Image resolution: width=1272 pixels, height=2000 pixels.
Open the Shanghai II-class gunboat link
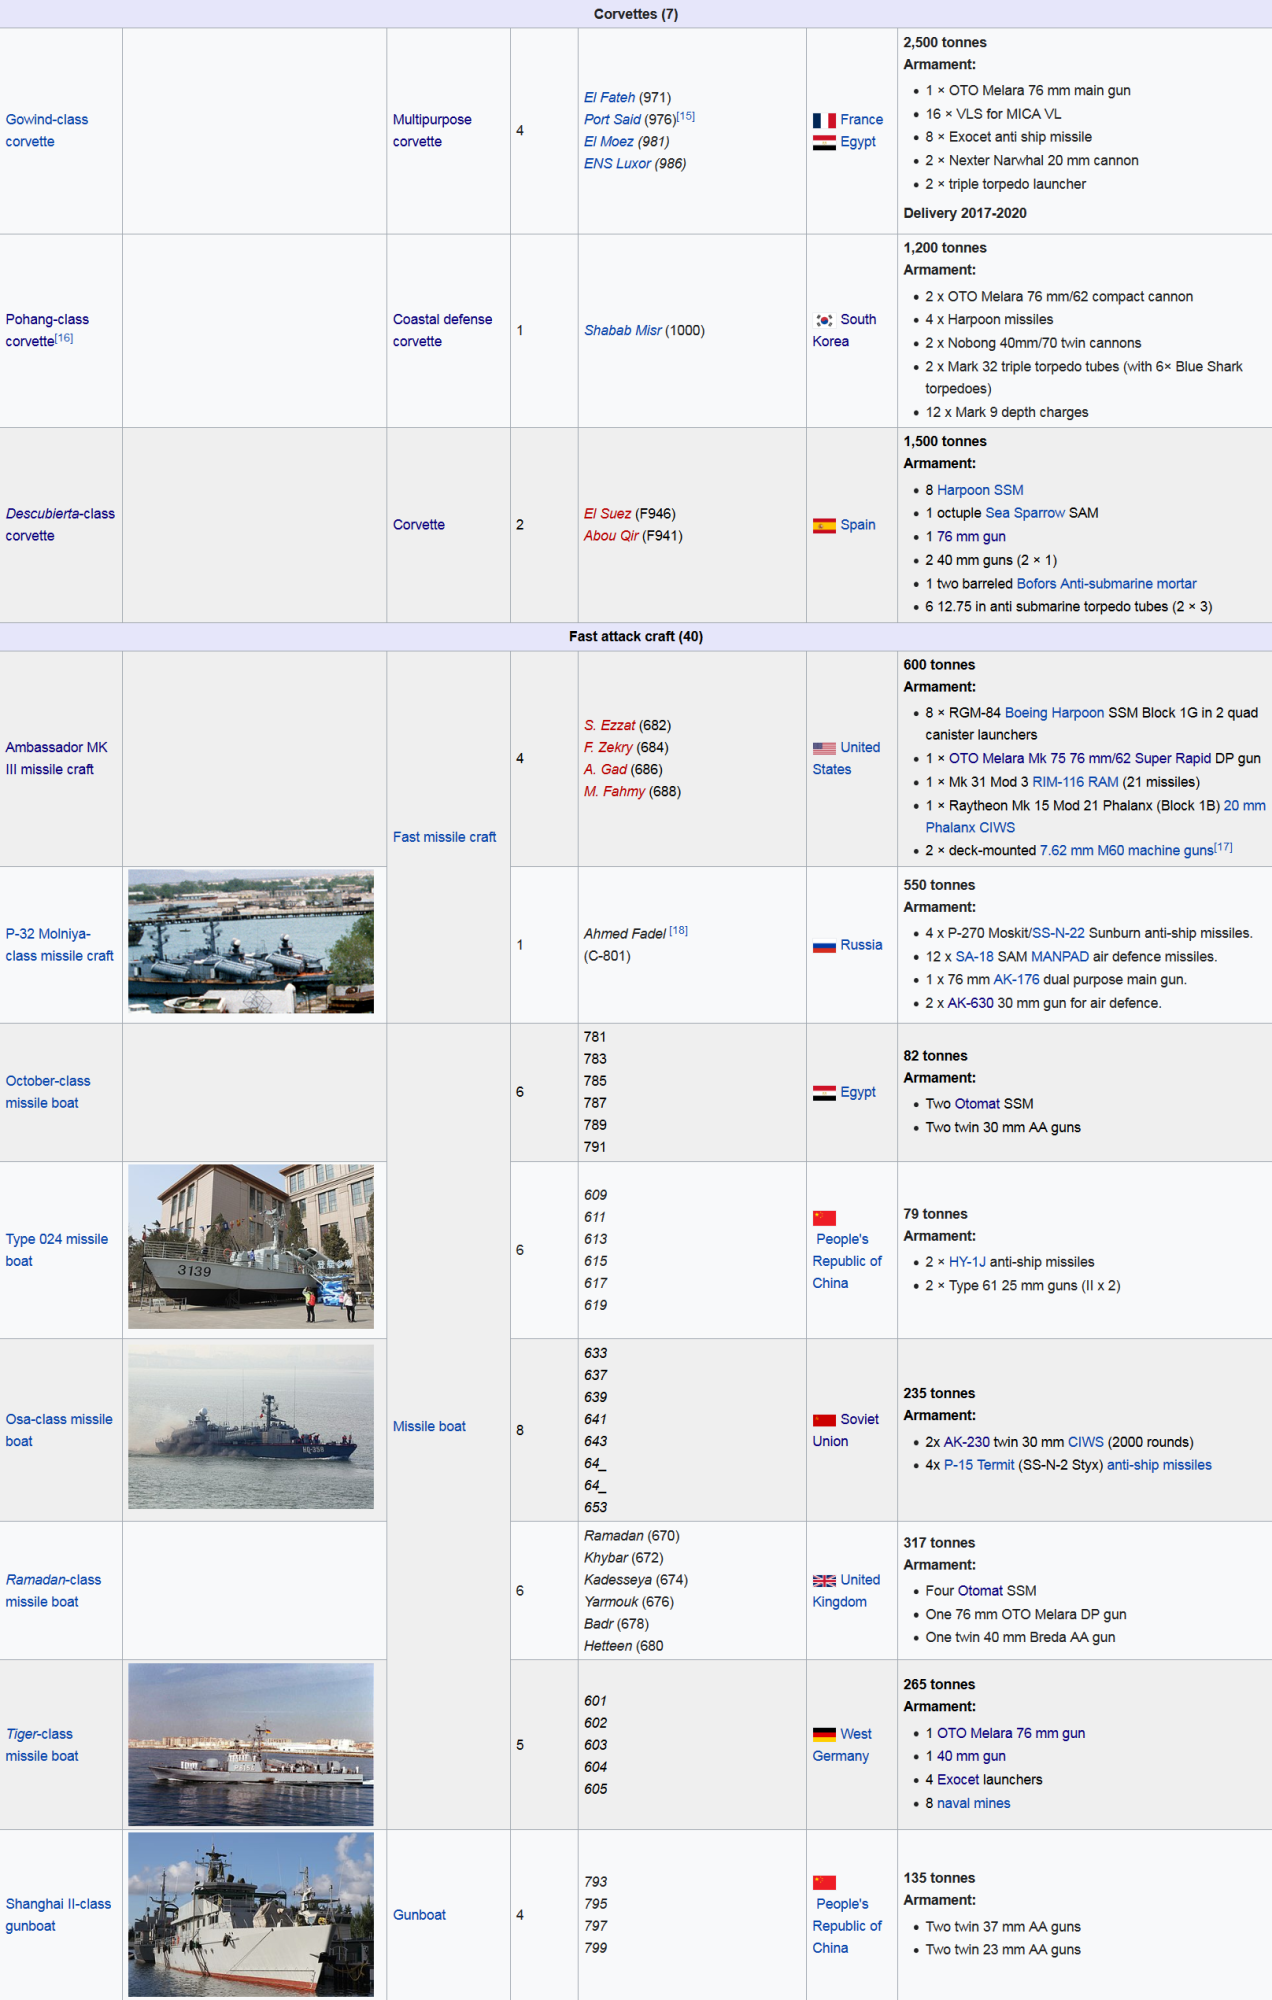58,1915
